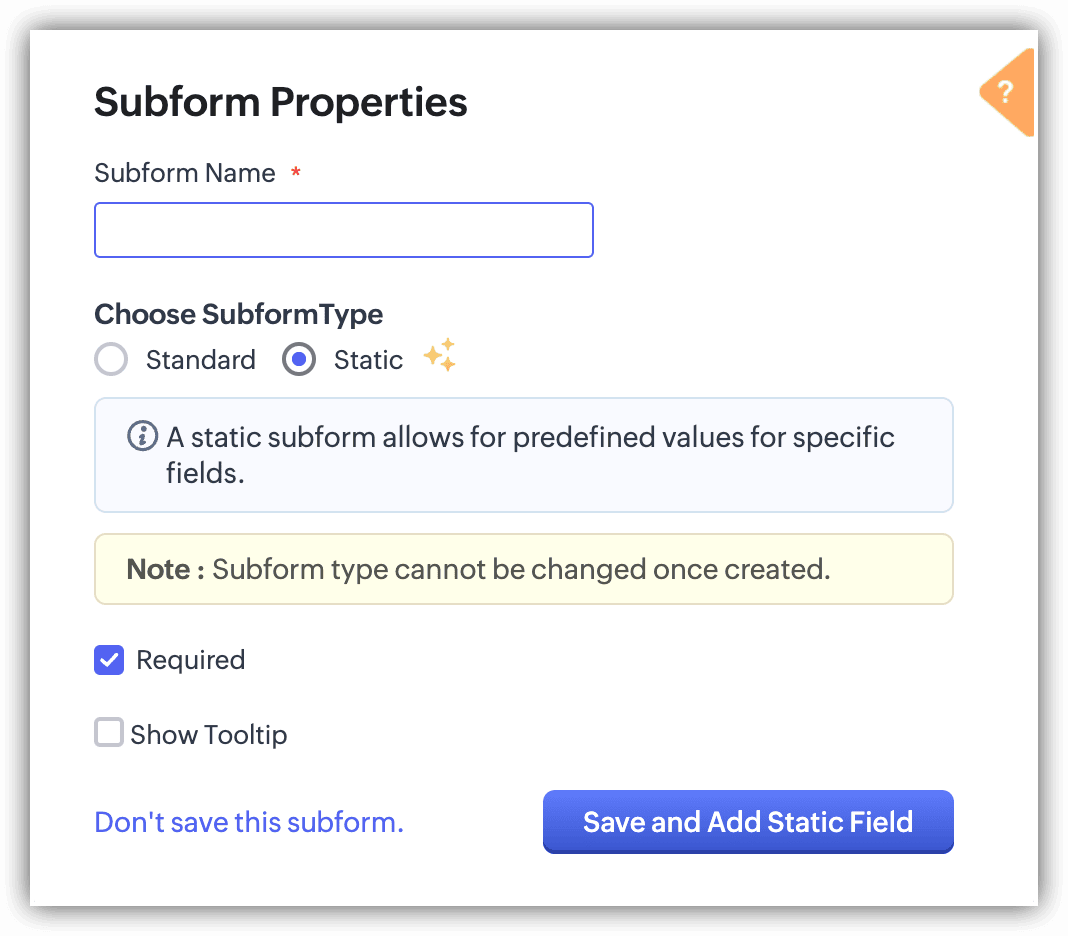Click the sparkle icon beside Static
This screenshot has height=936, width=1068.
tap(439, 356)
